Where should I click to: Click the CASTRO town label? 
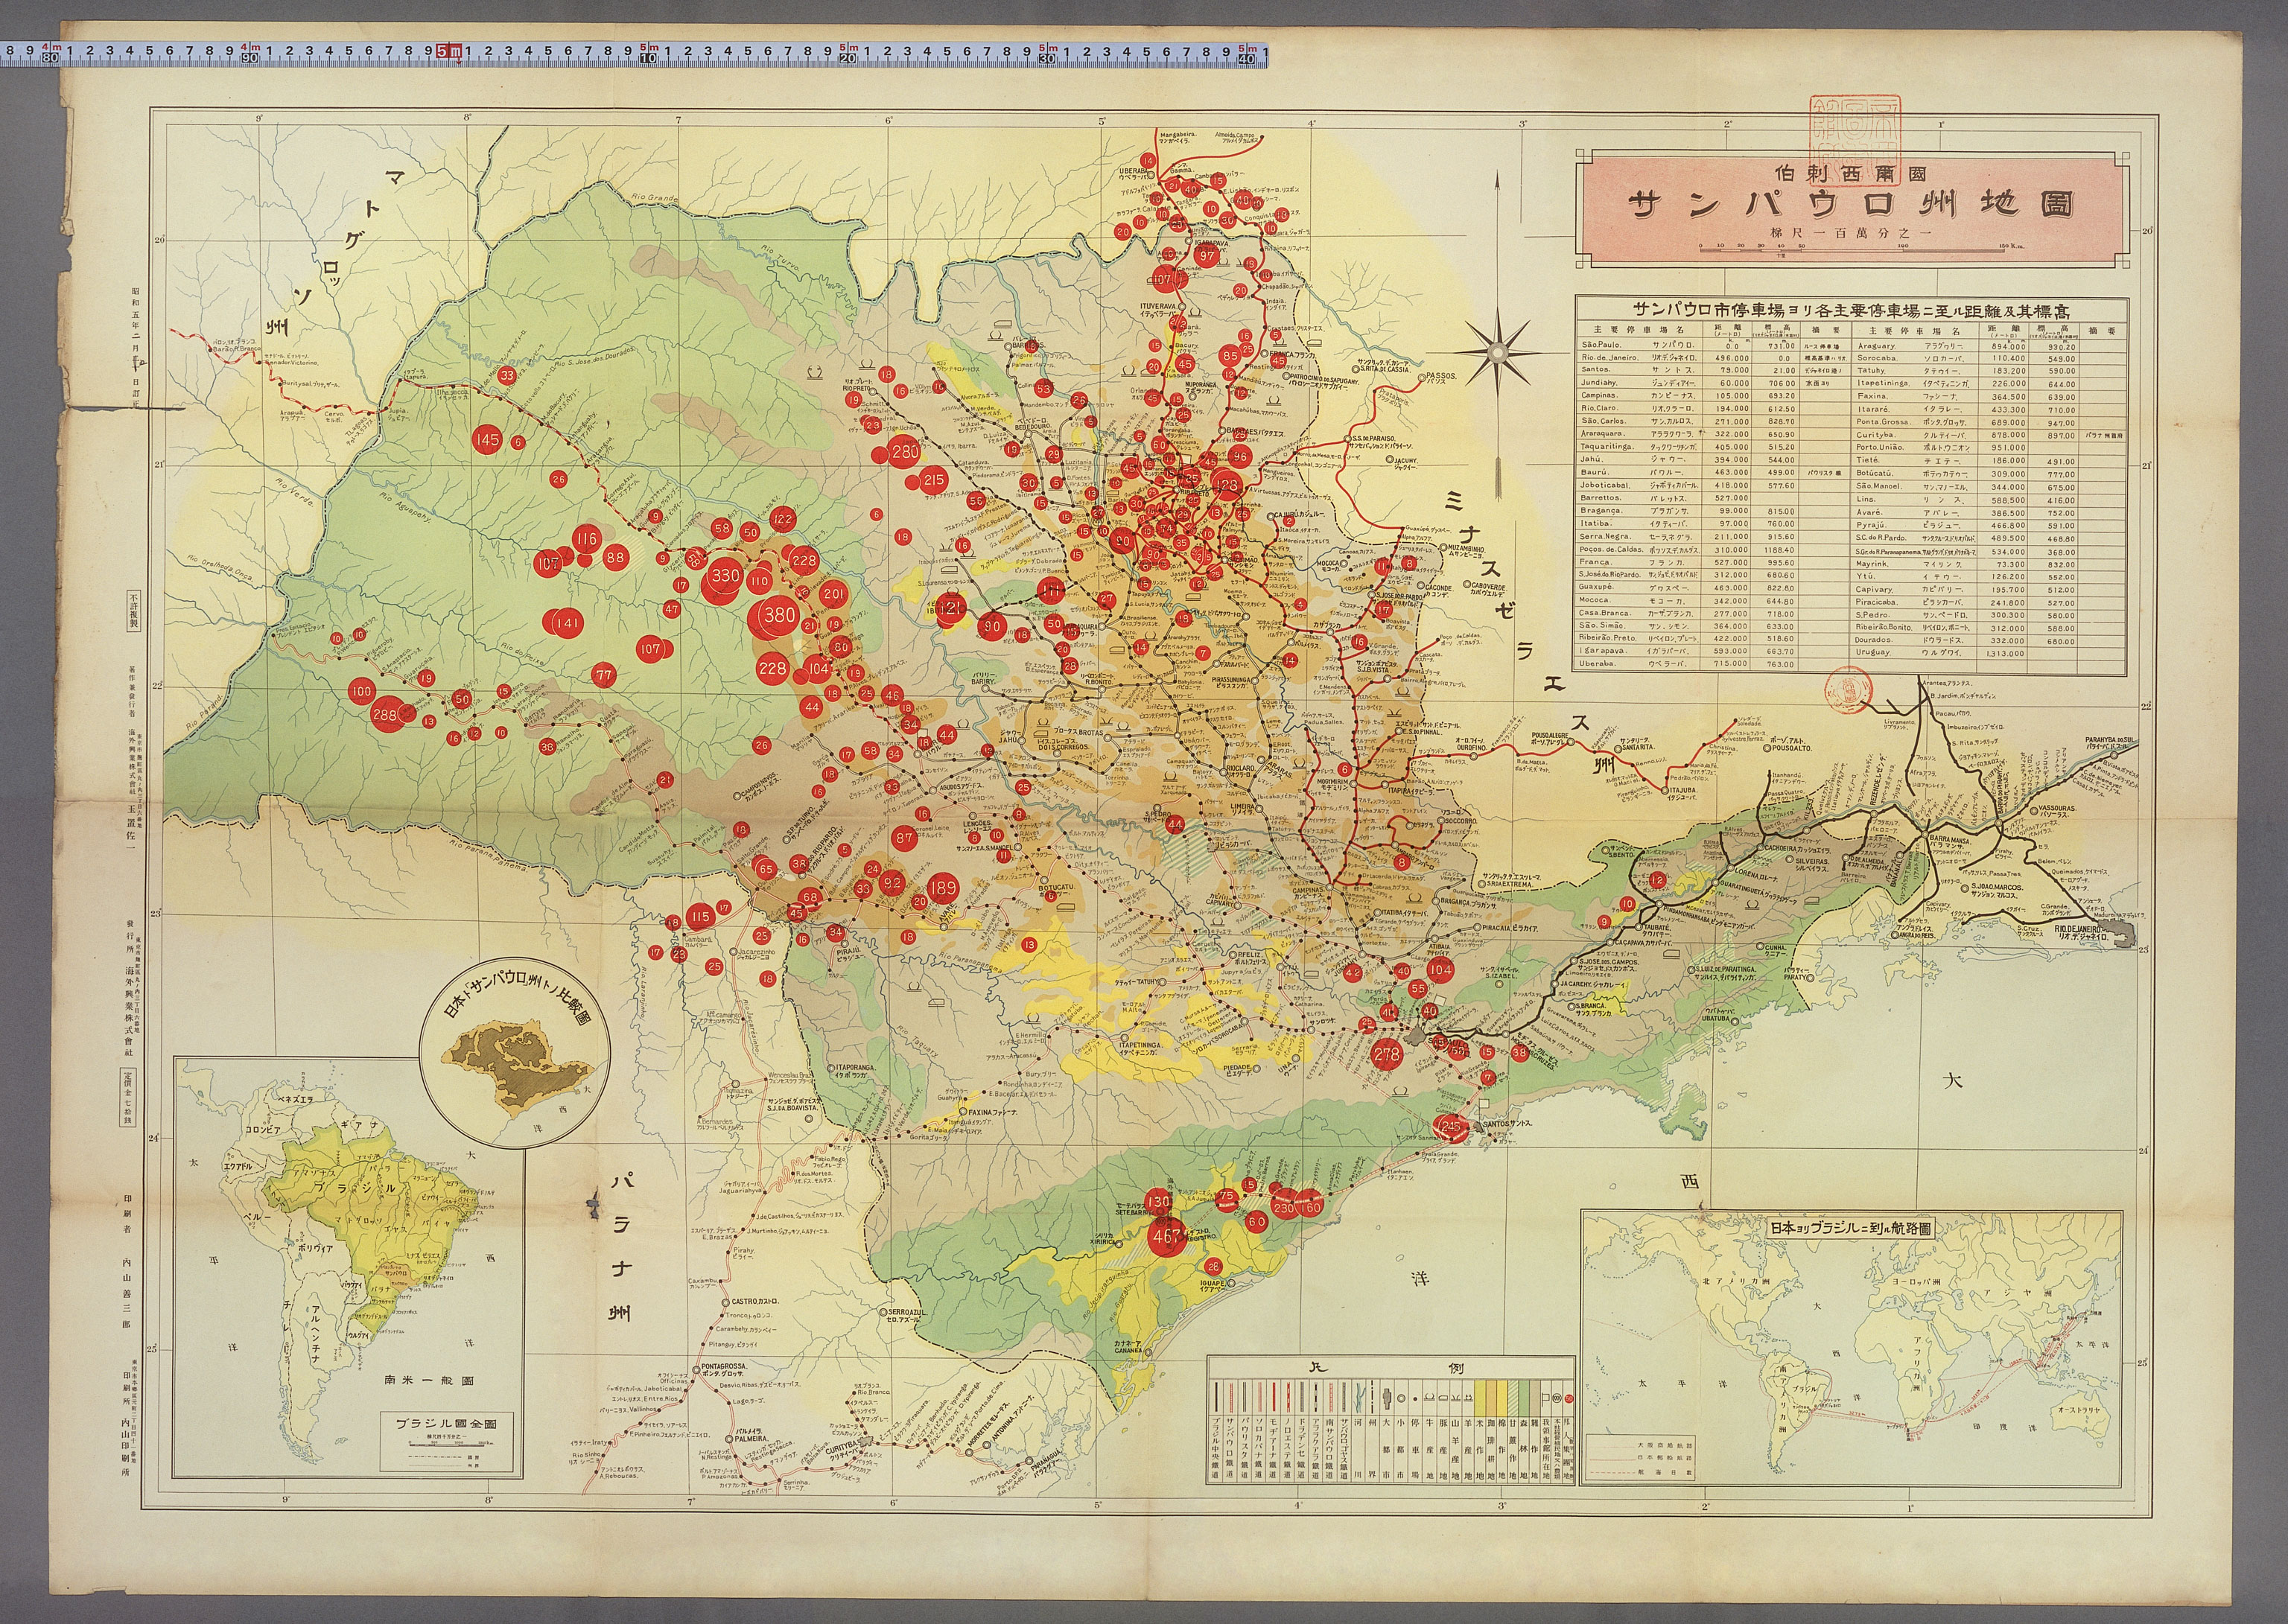click(x=745, y=1301)
